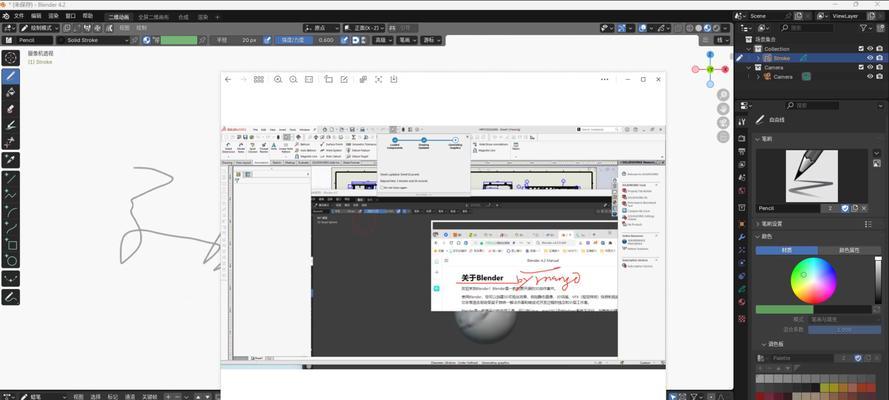Select the Erase tool
The width and height of the screenshot is (889, 400).
click(x=11, y=109)
